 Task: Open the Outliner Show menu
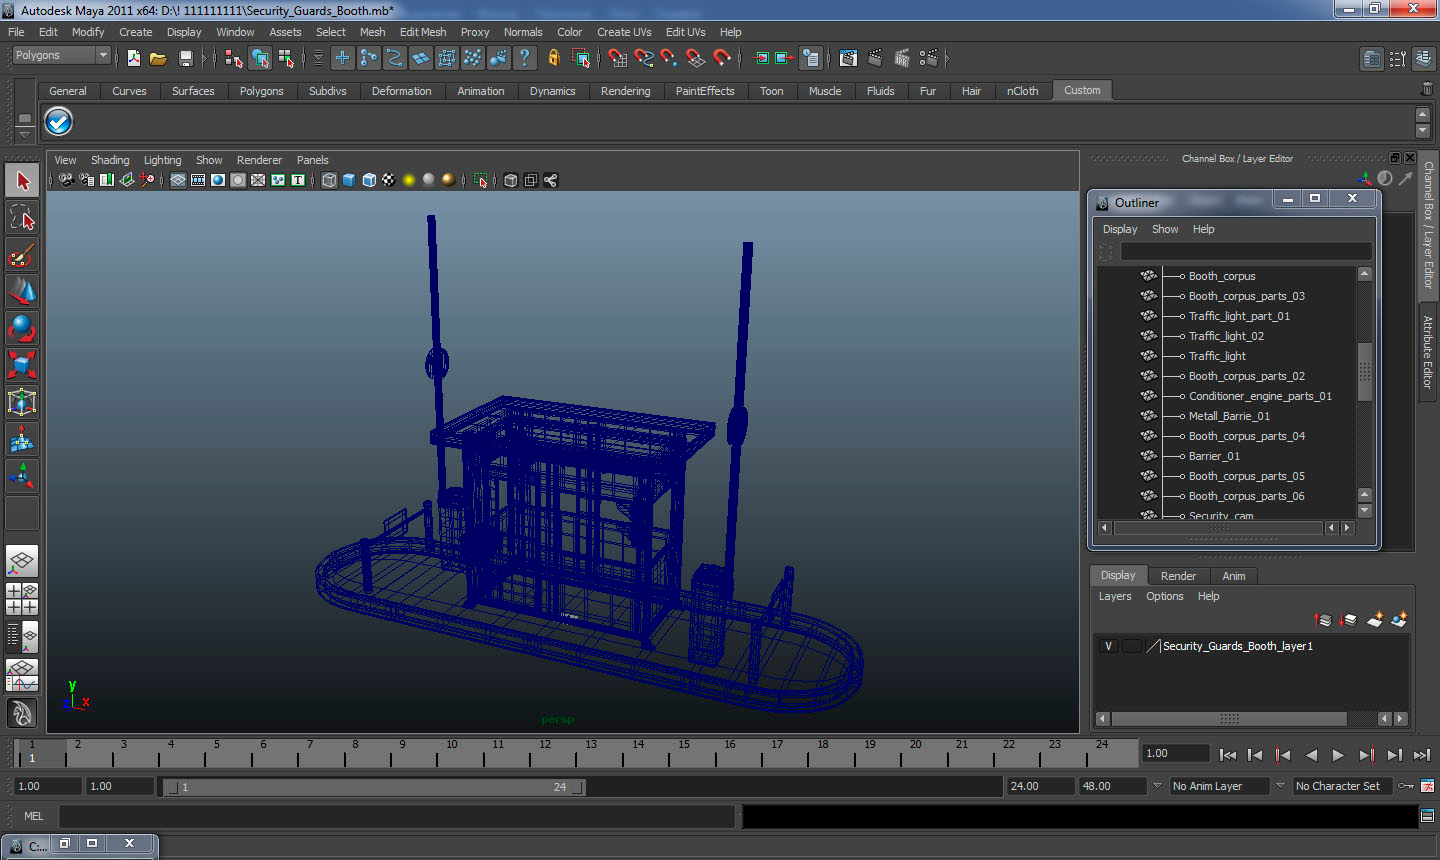point(1165,229)
